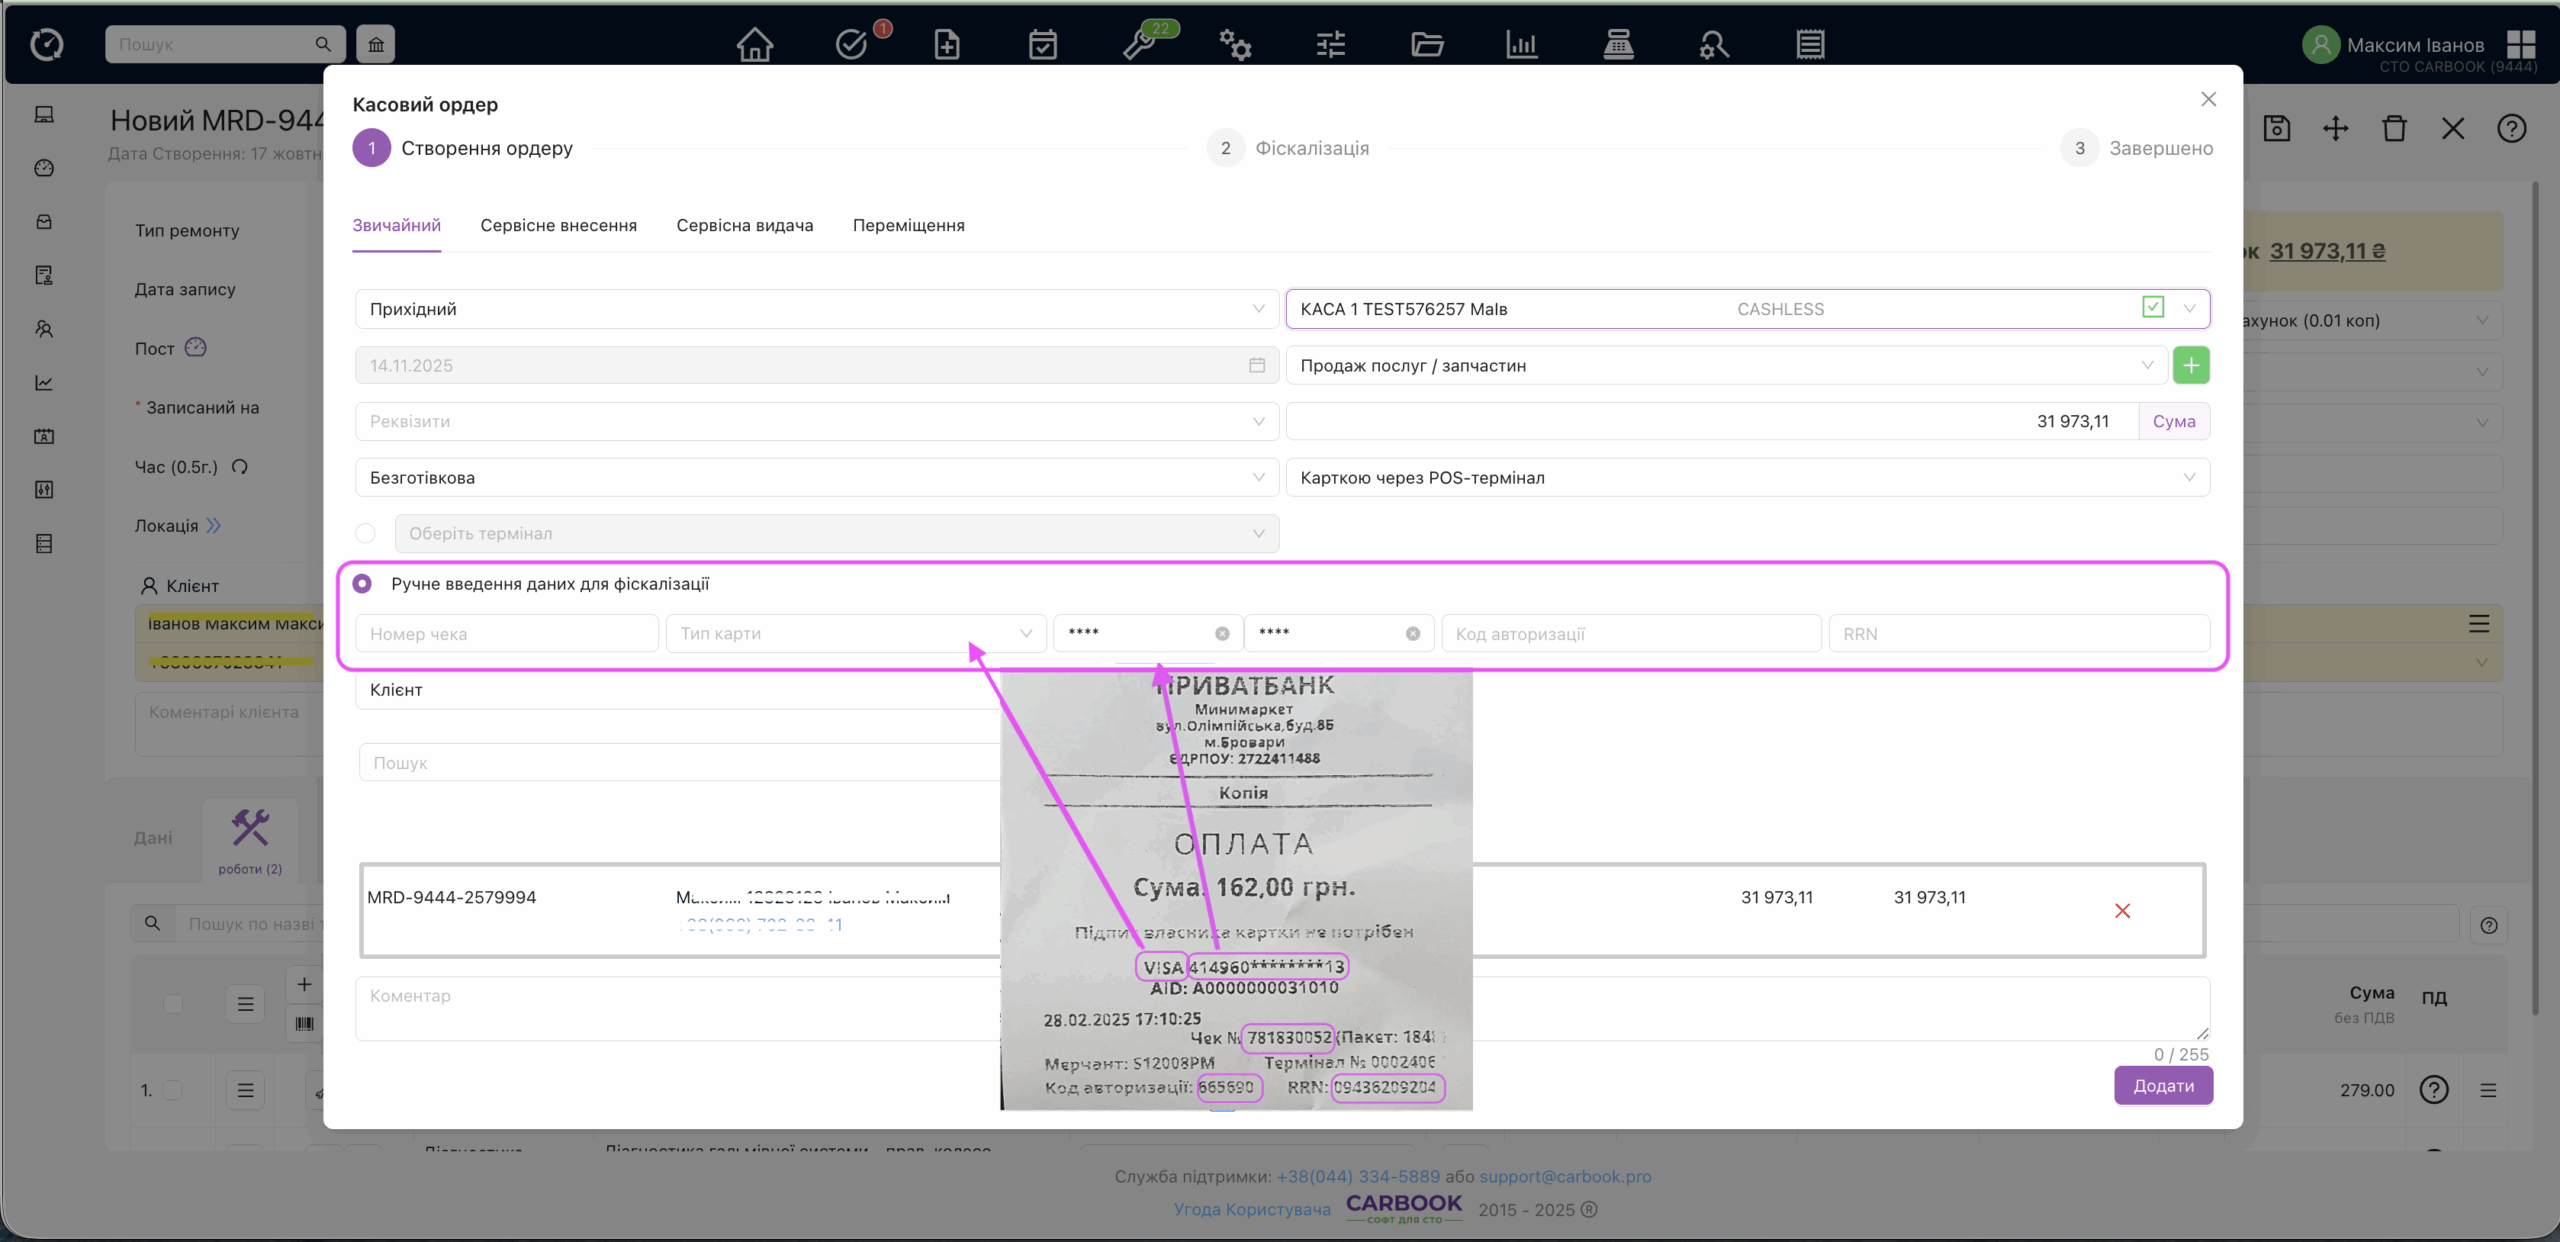Open the cash register icon in header
The height and width of the screenshot is (1242, 2560).
click(x=1617, y=44)
